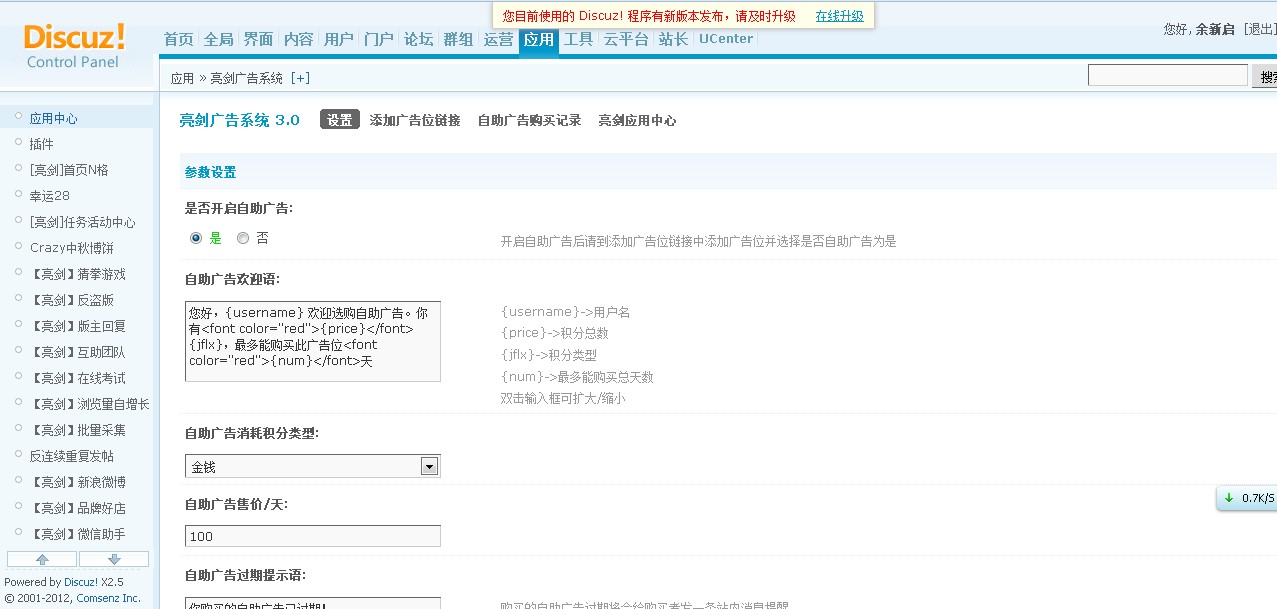This screenshot has width=1277, height=609.
Task: Open the 全局 top menu
Action: tap(219, 39)
